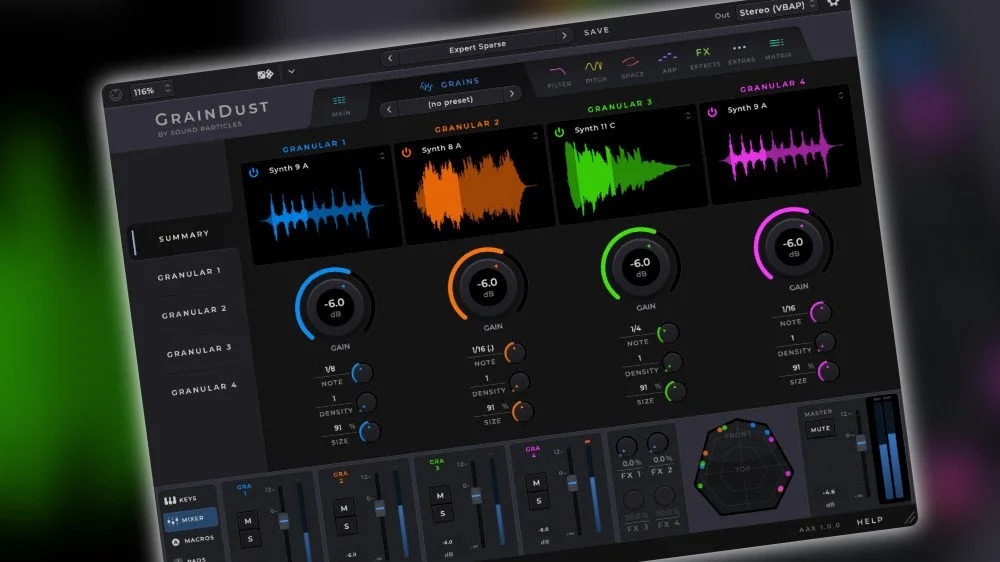Viewport: 1000px width, 562px height.
Task: Open the Out Stereo (VBAP) dropdown
Action: tap(777, 8)
